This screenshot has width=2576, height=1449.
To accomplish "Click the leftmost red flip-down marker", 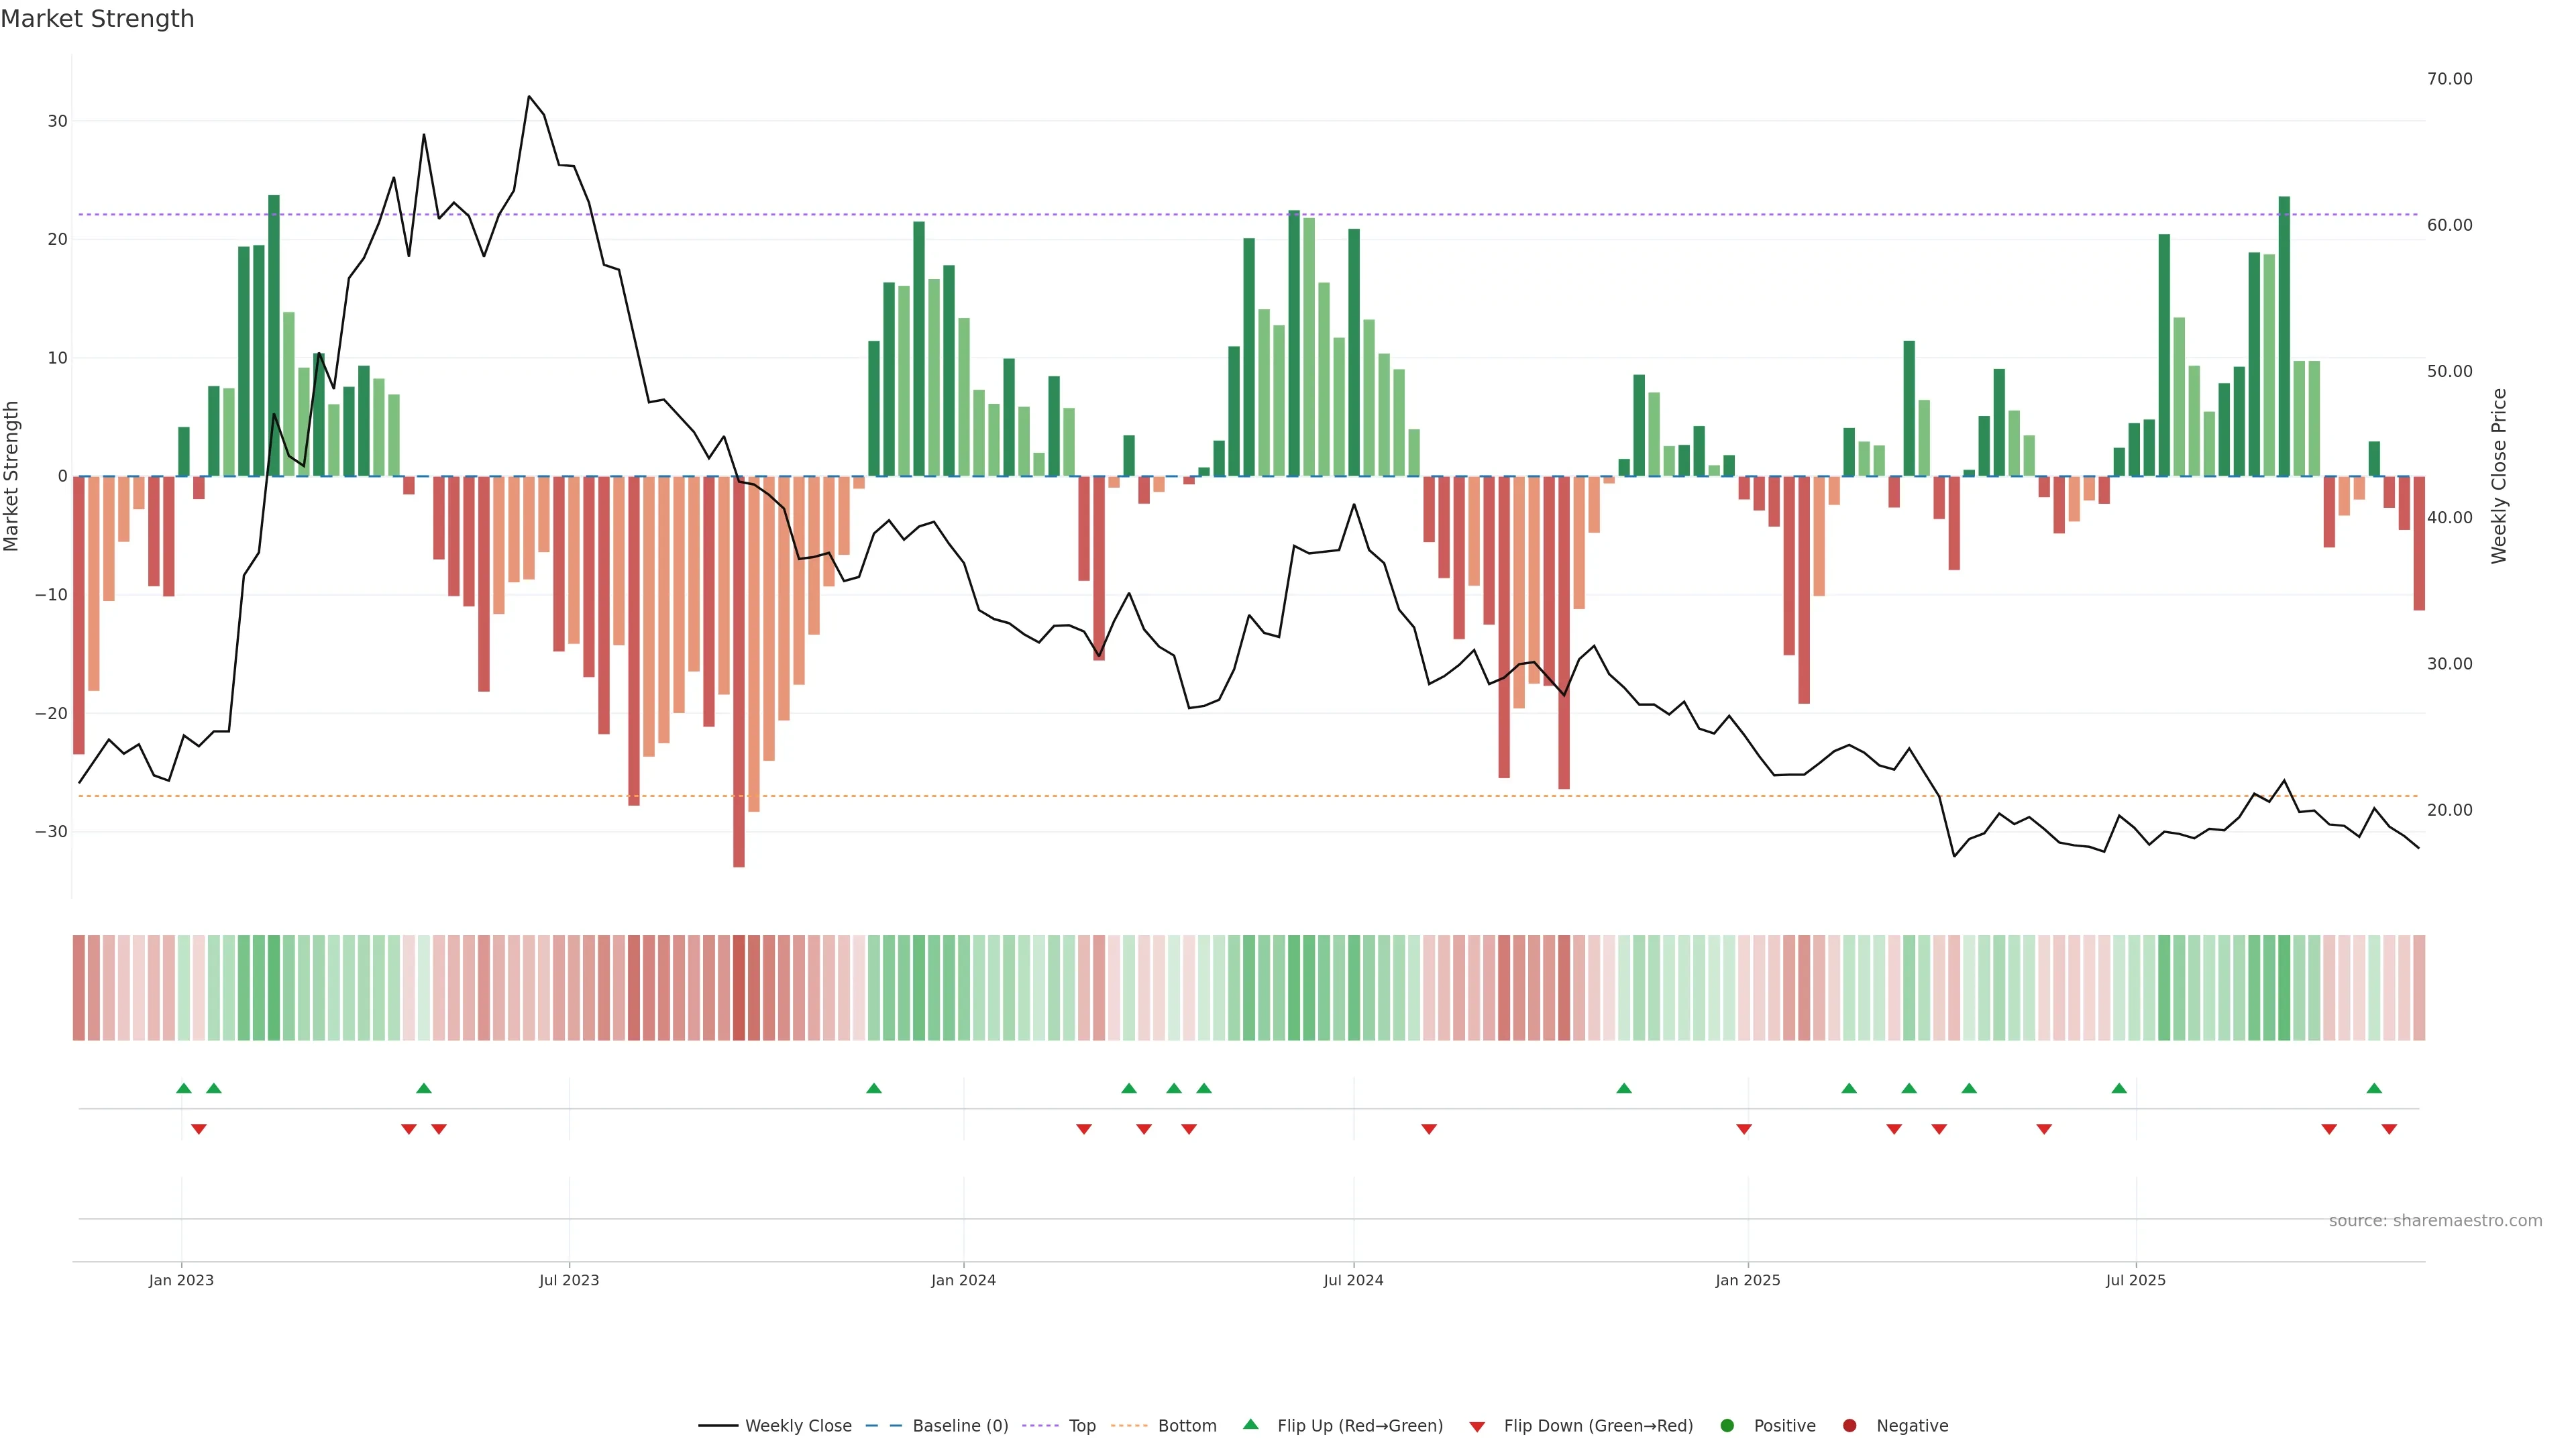I will (199, 1129).
